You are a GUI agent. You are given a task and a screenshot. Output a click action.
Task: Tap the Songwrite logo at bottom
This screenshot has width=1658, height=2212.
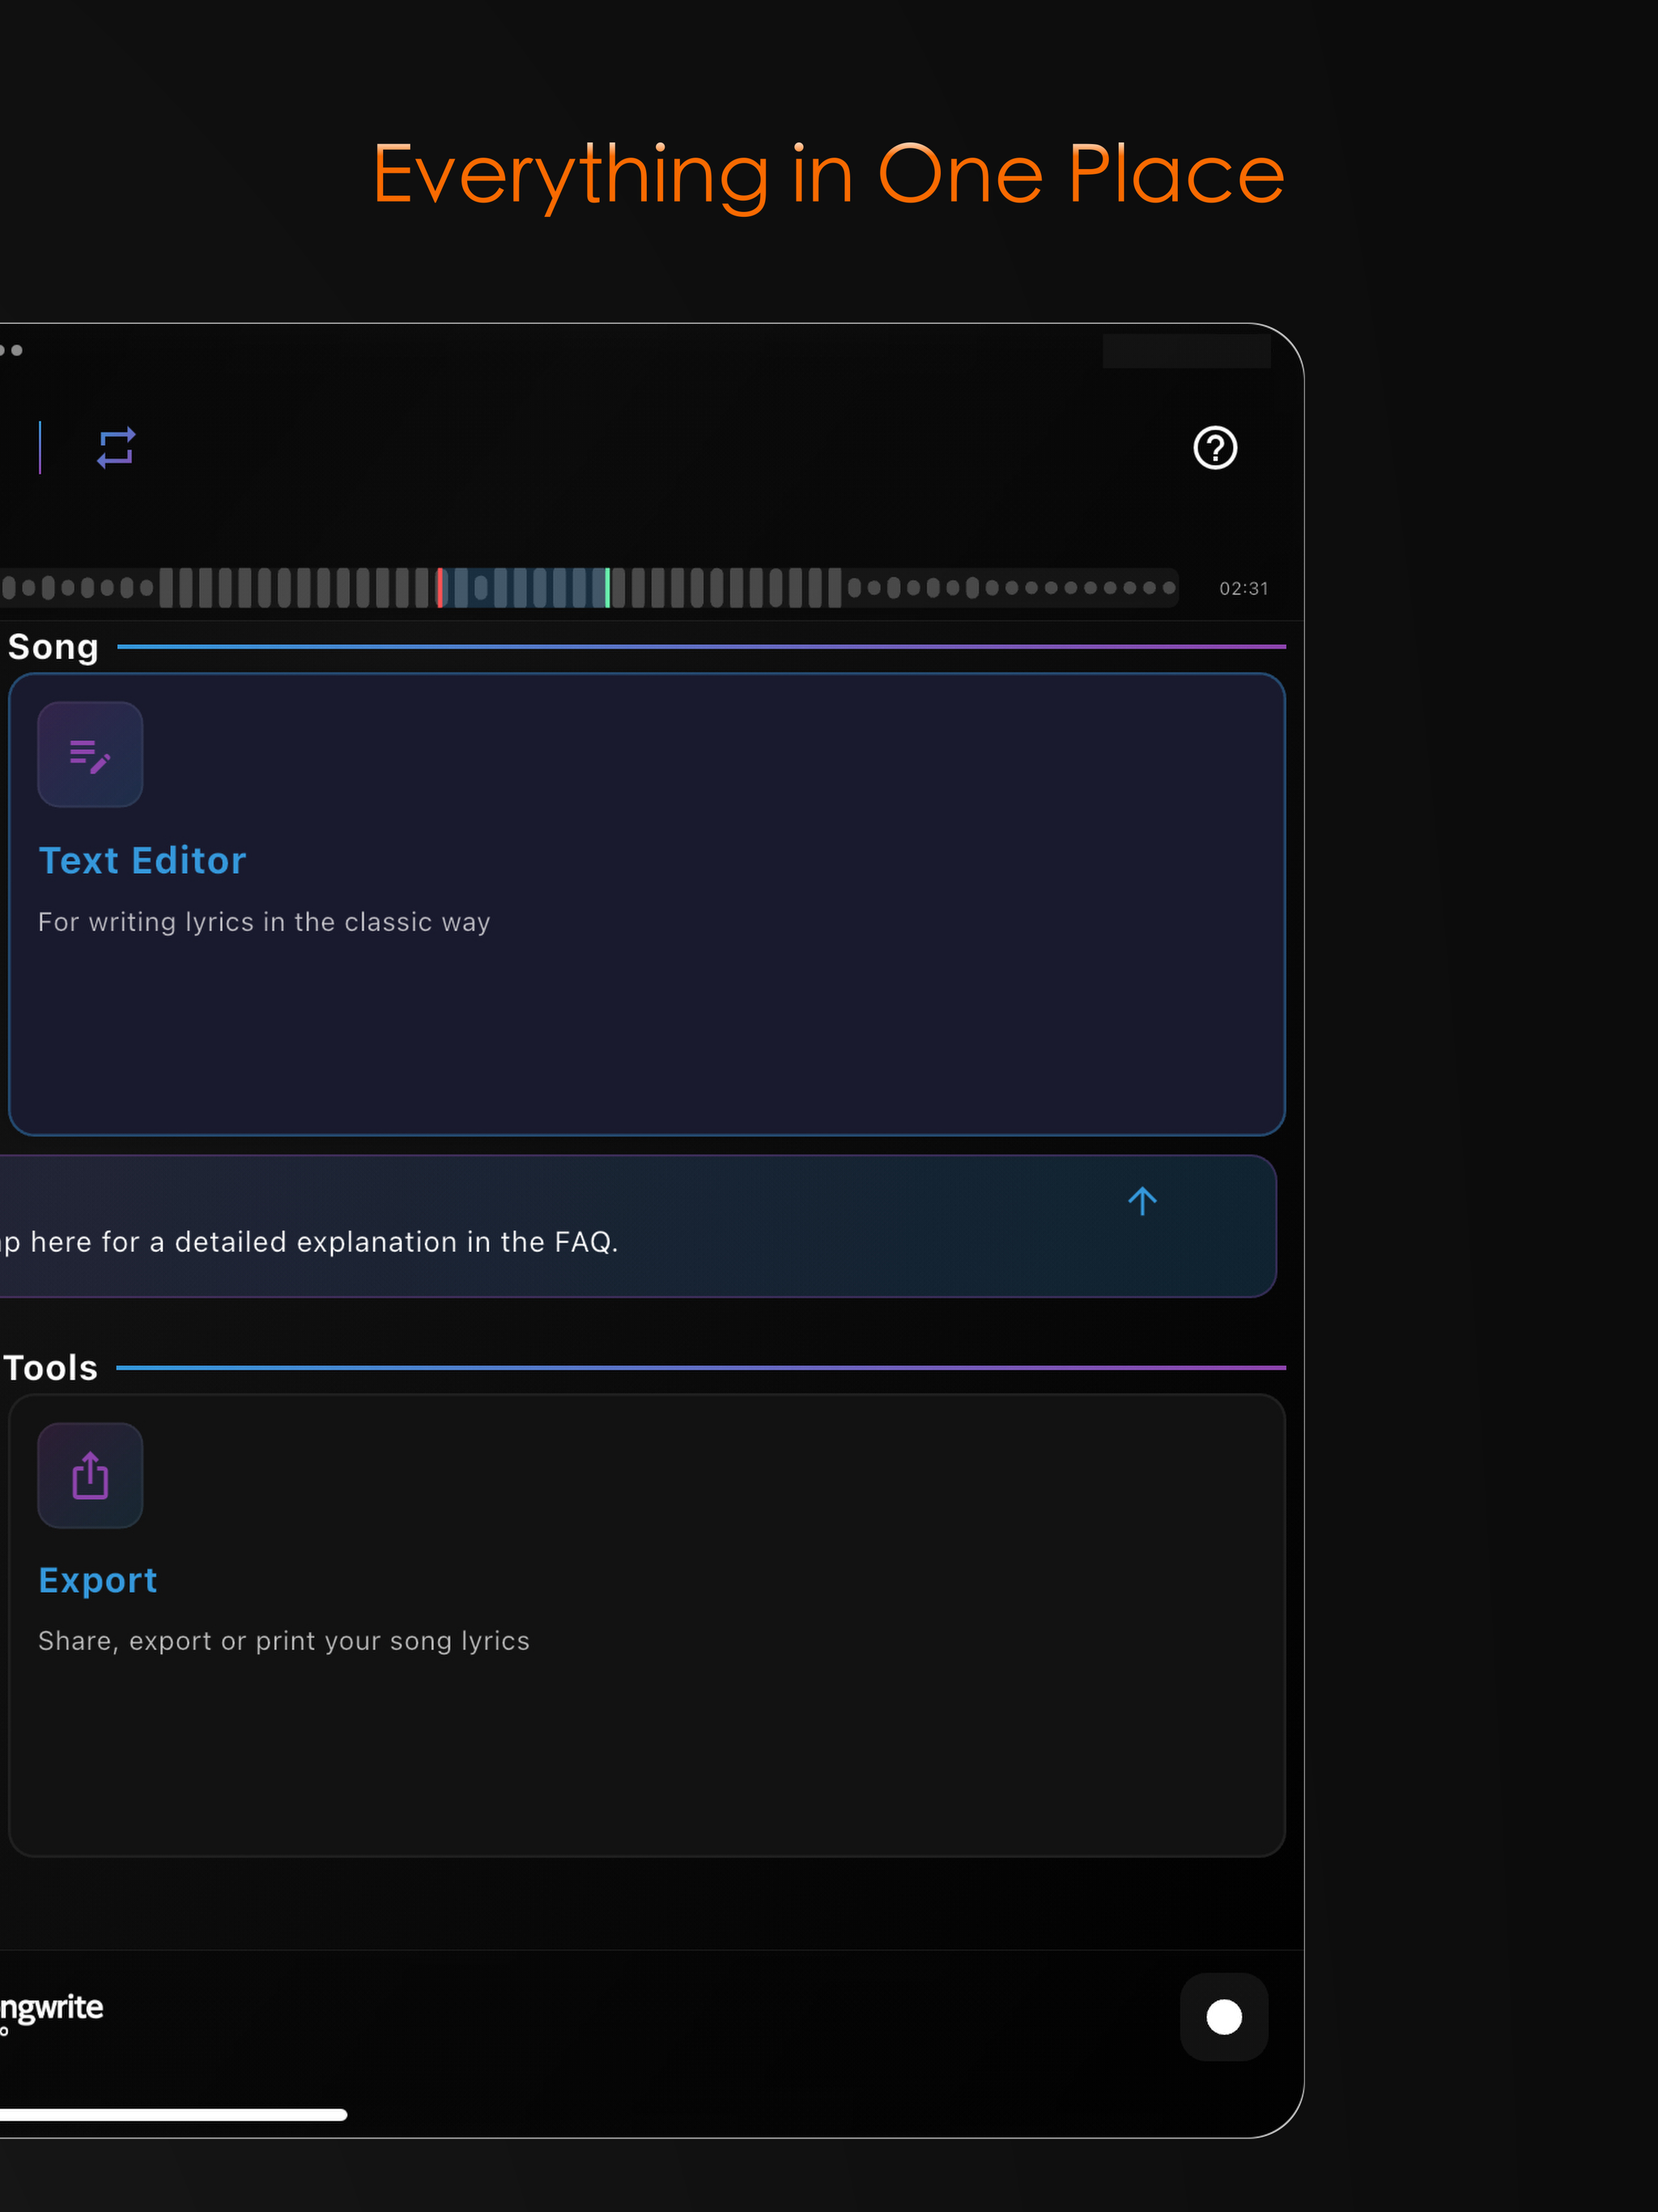click(51, 2008)
